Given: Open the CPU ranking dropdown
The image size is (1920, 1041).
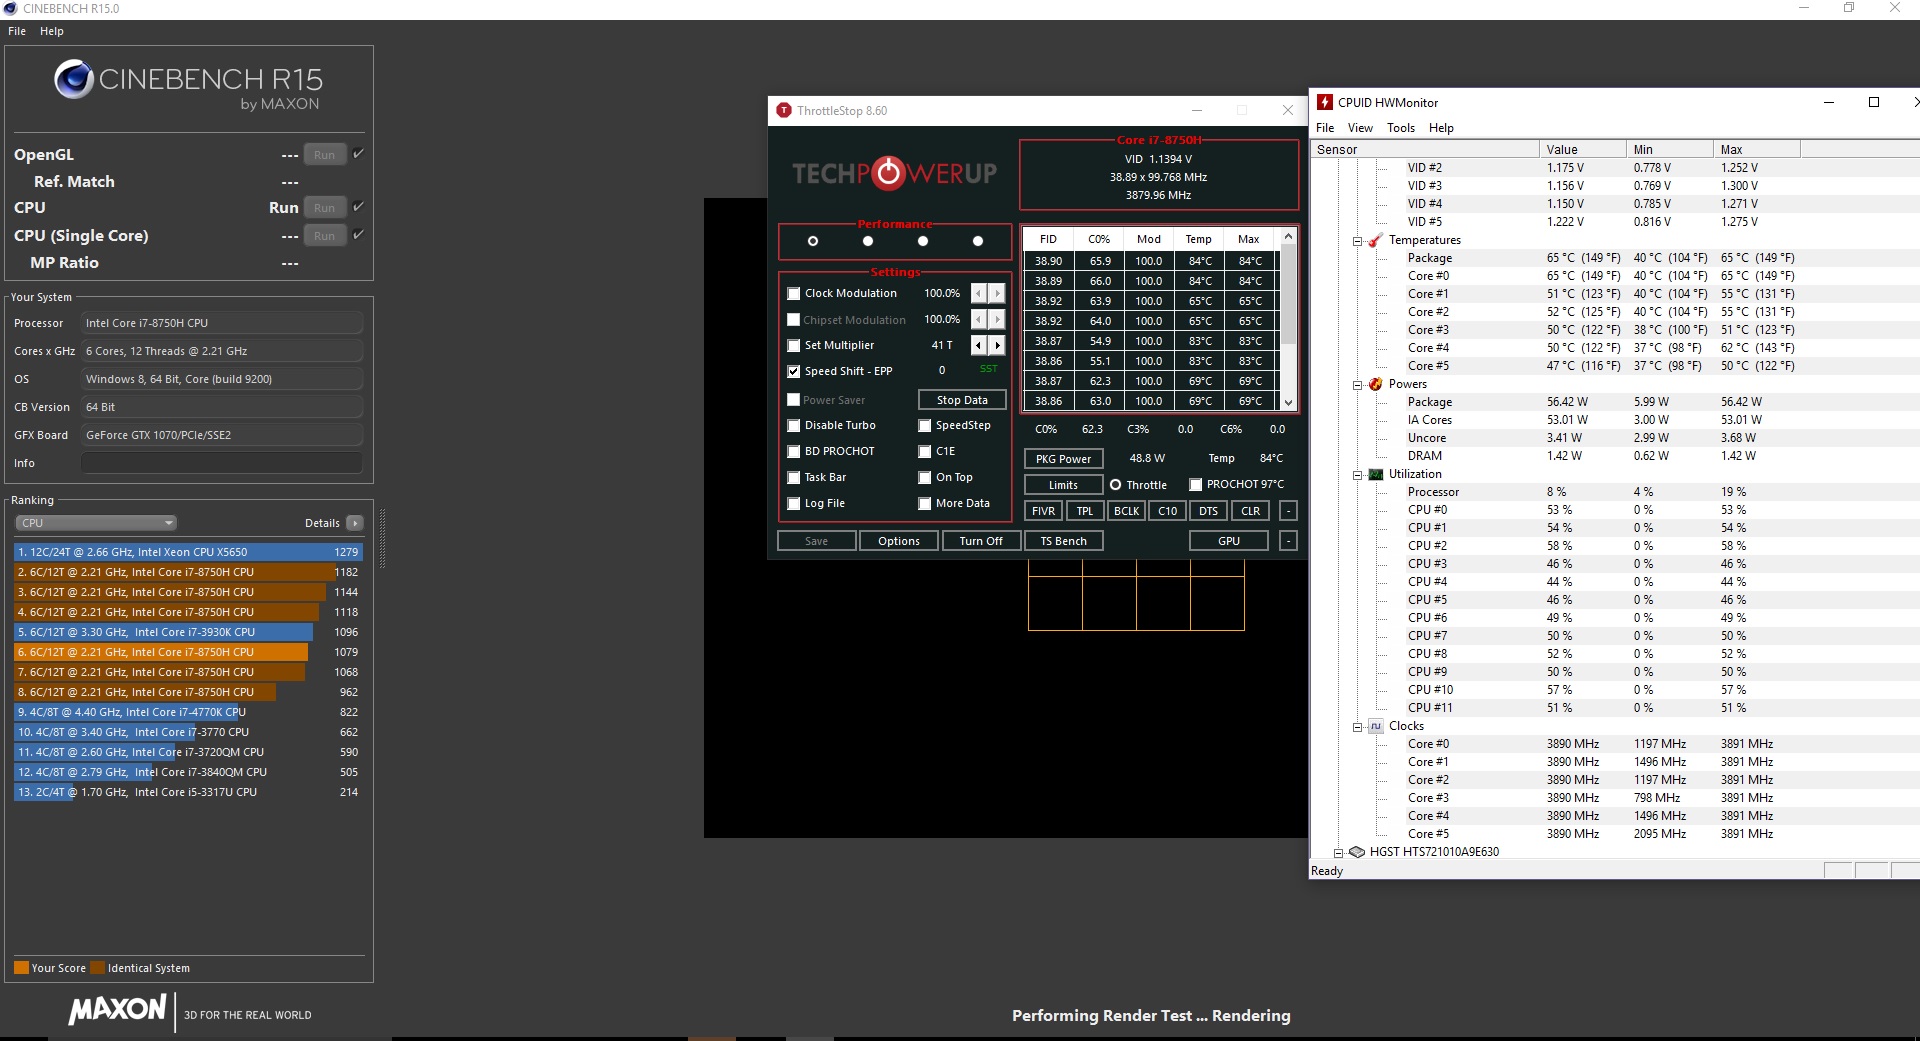Looking at the screenshot, I should 96,523.
